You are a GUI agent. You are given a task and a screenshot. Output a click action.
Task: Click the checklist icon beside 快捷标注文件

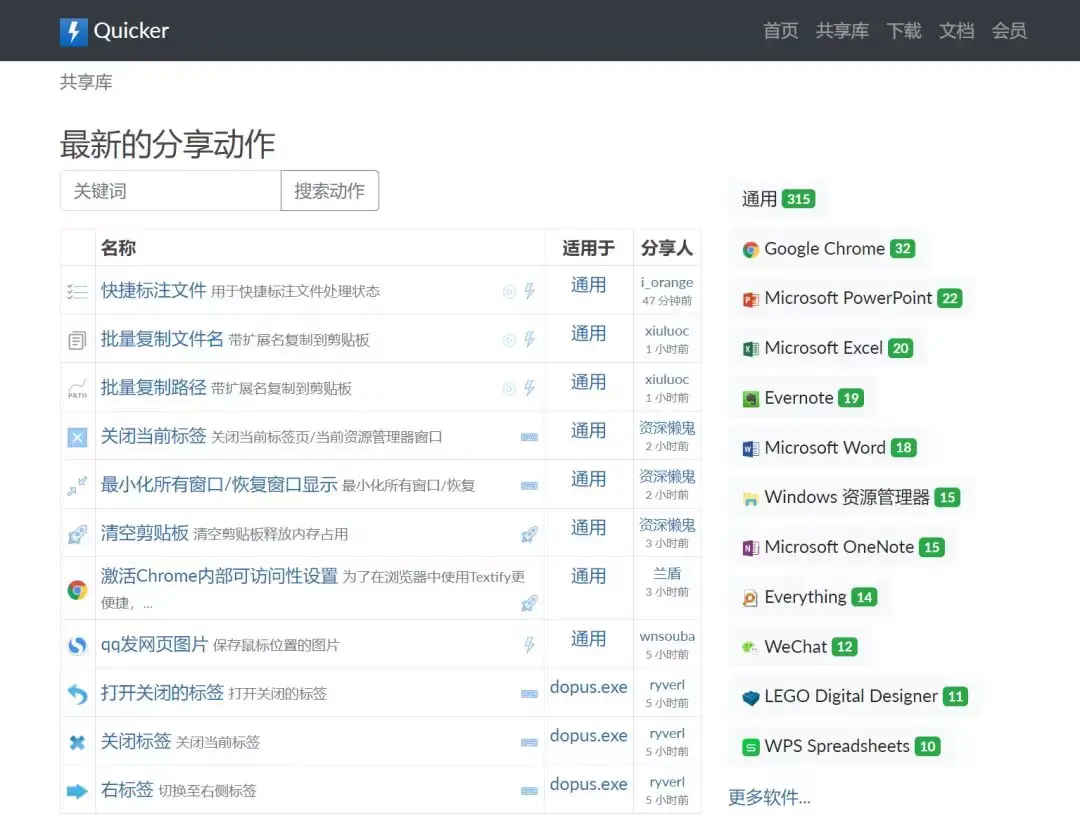(x=77, y=291)
